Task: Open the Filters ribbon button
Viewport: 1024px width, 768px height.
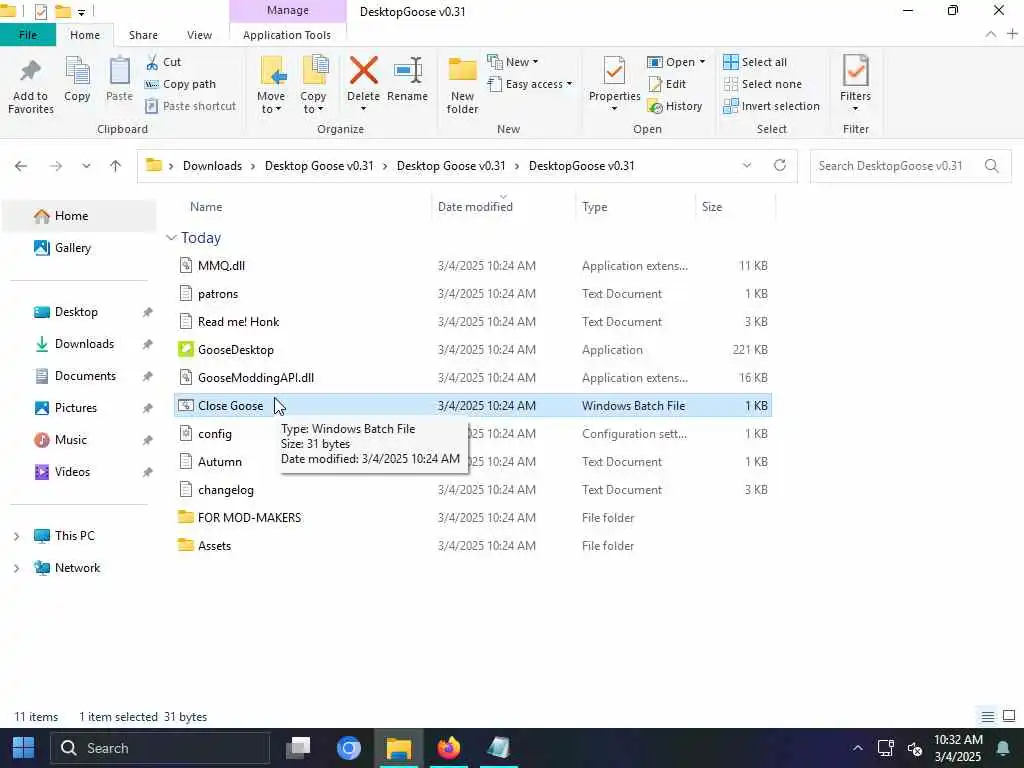Action: (x=856, y=84)
